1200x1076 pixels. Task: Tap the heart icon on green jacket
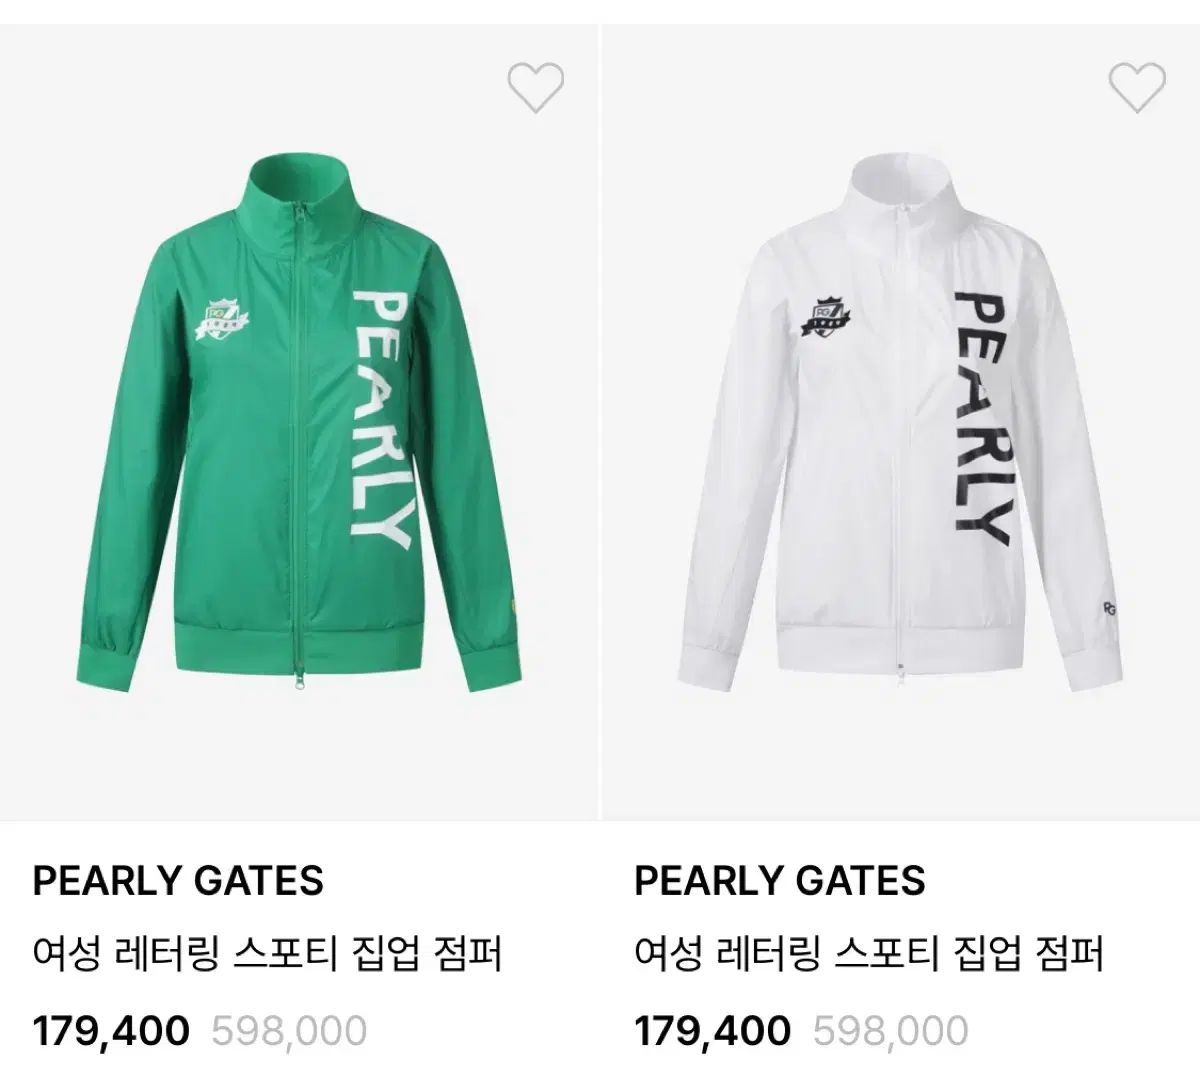pyautogui.click(x=535, y=87)
